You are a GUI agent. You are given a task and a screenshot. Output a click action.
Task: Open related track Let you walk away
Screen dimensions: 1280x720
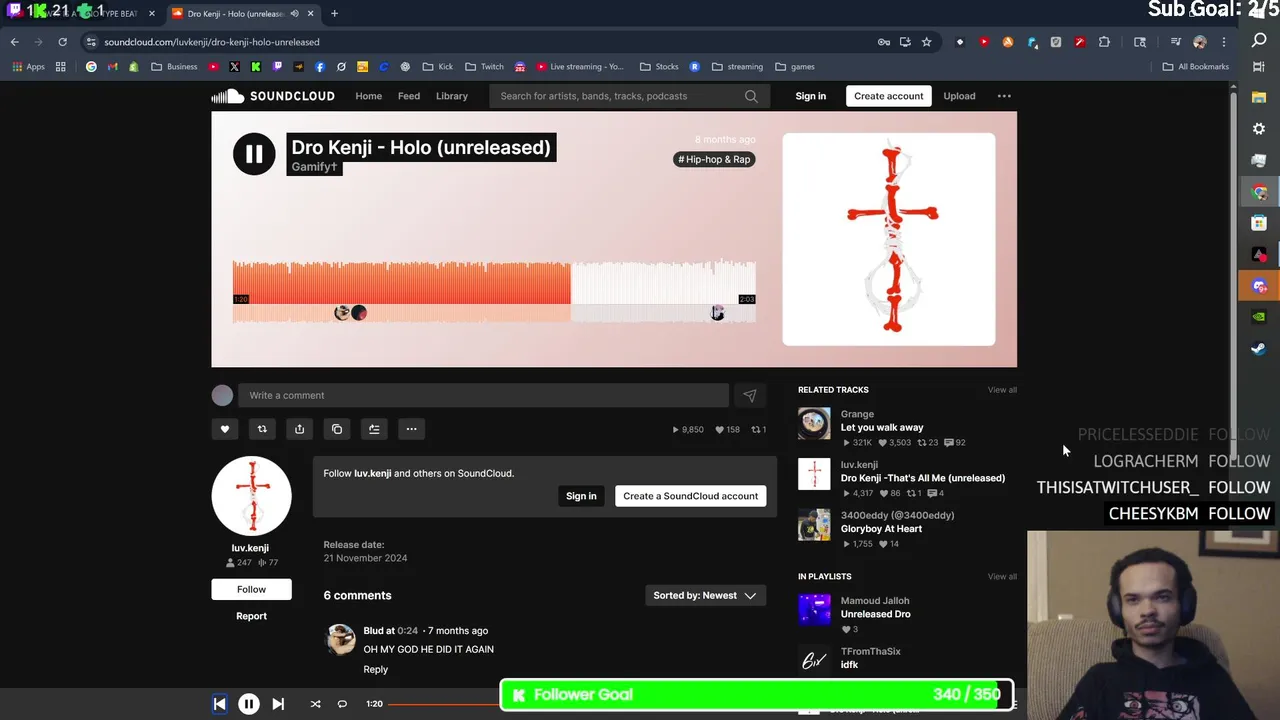point(882,427)
